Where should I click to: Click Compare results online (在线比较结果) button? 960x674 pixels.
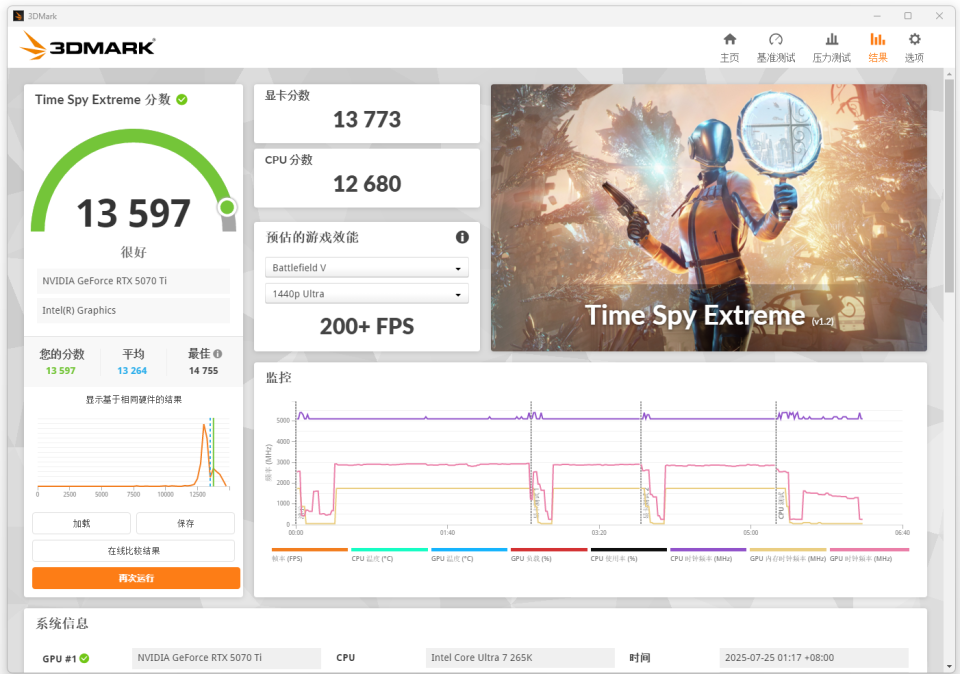(x=133, y=551)
